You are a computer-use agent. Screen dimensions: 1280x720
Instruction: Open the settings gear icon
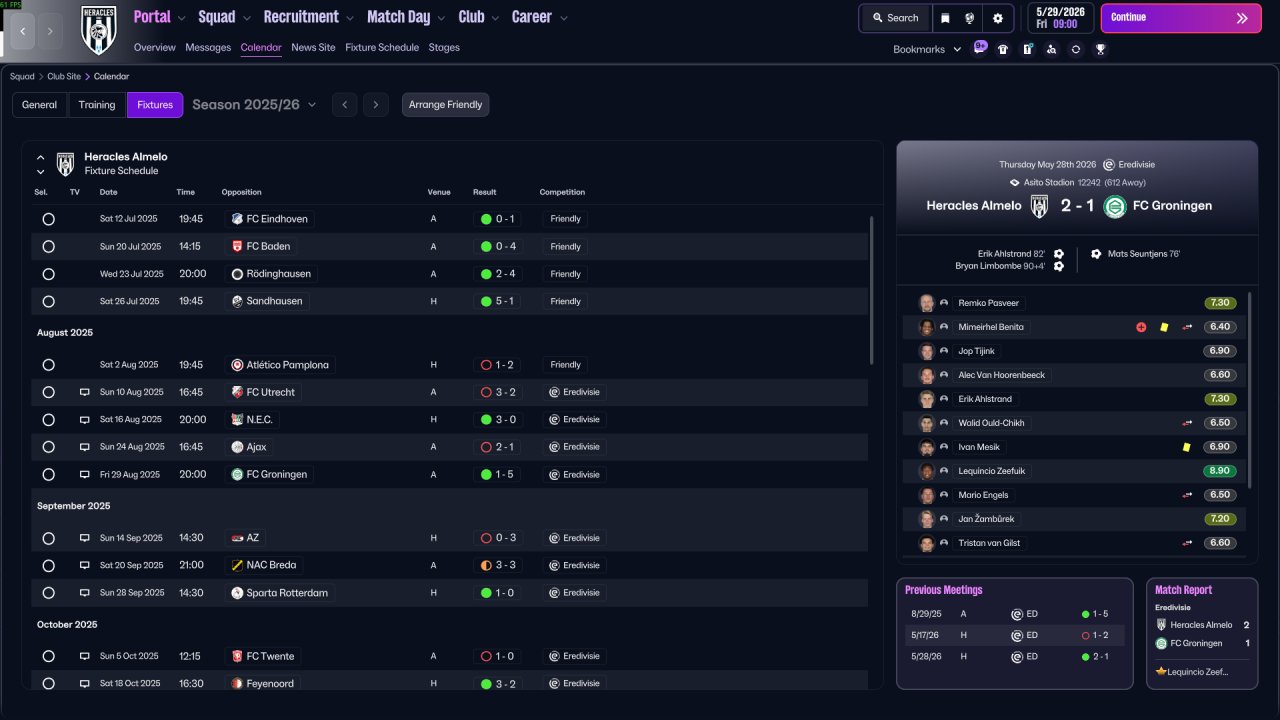(997, 18)
